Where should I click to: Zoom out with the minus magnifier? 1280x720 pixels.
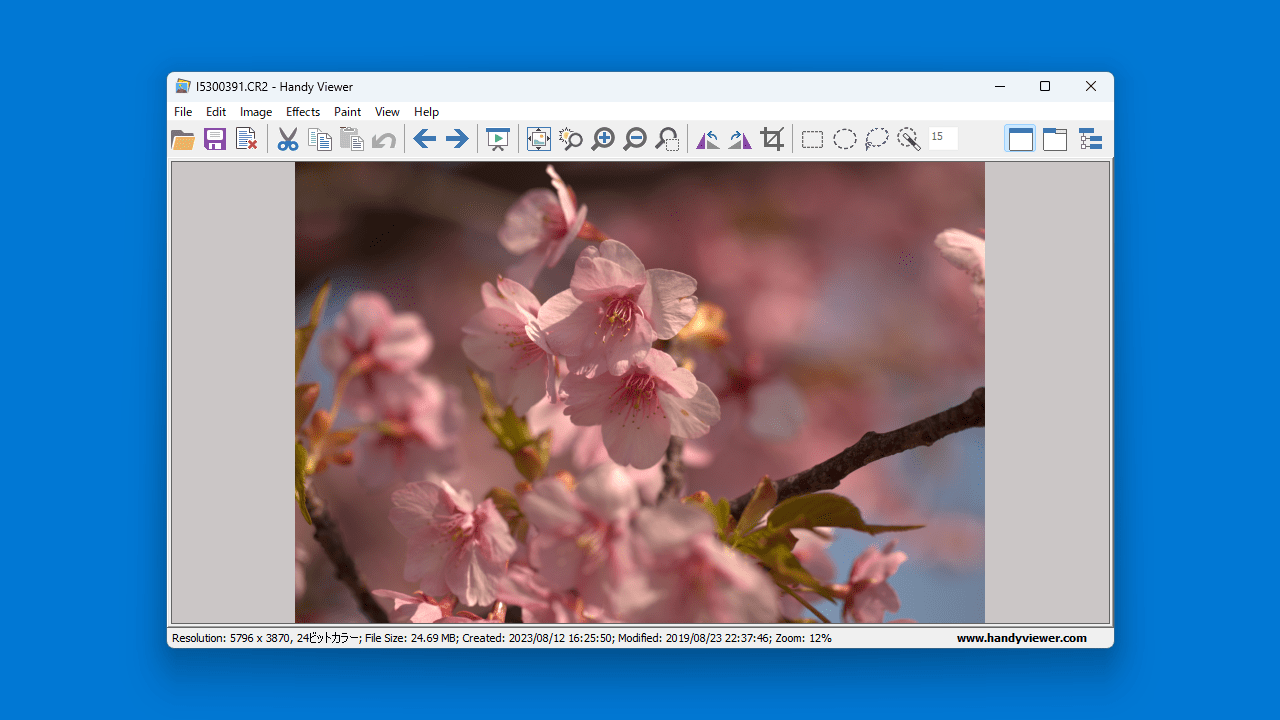coord(635,139)
